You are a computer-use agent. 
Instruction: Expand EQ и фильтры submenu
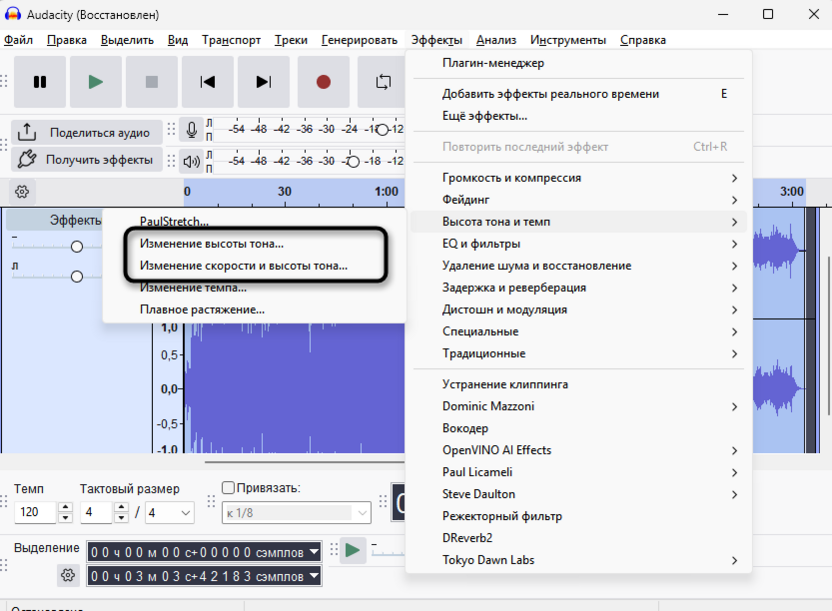click(578, 244)
